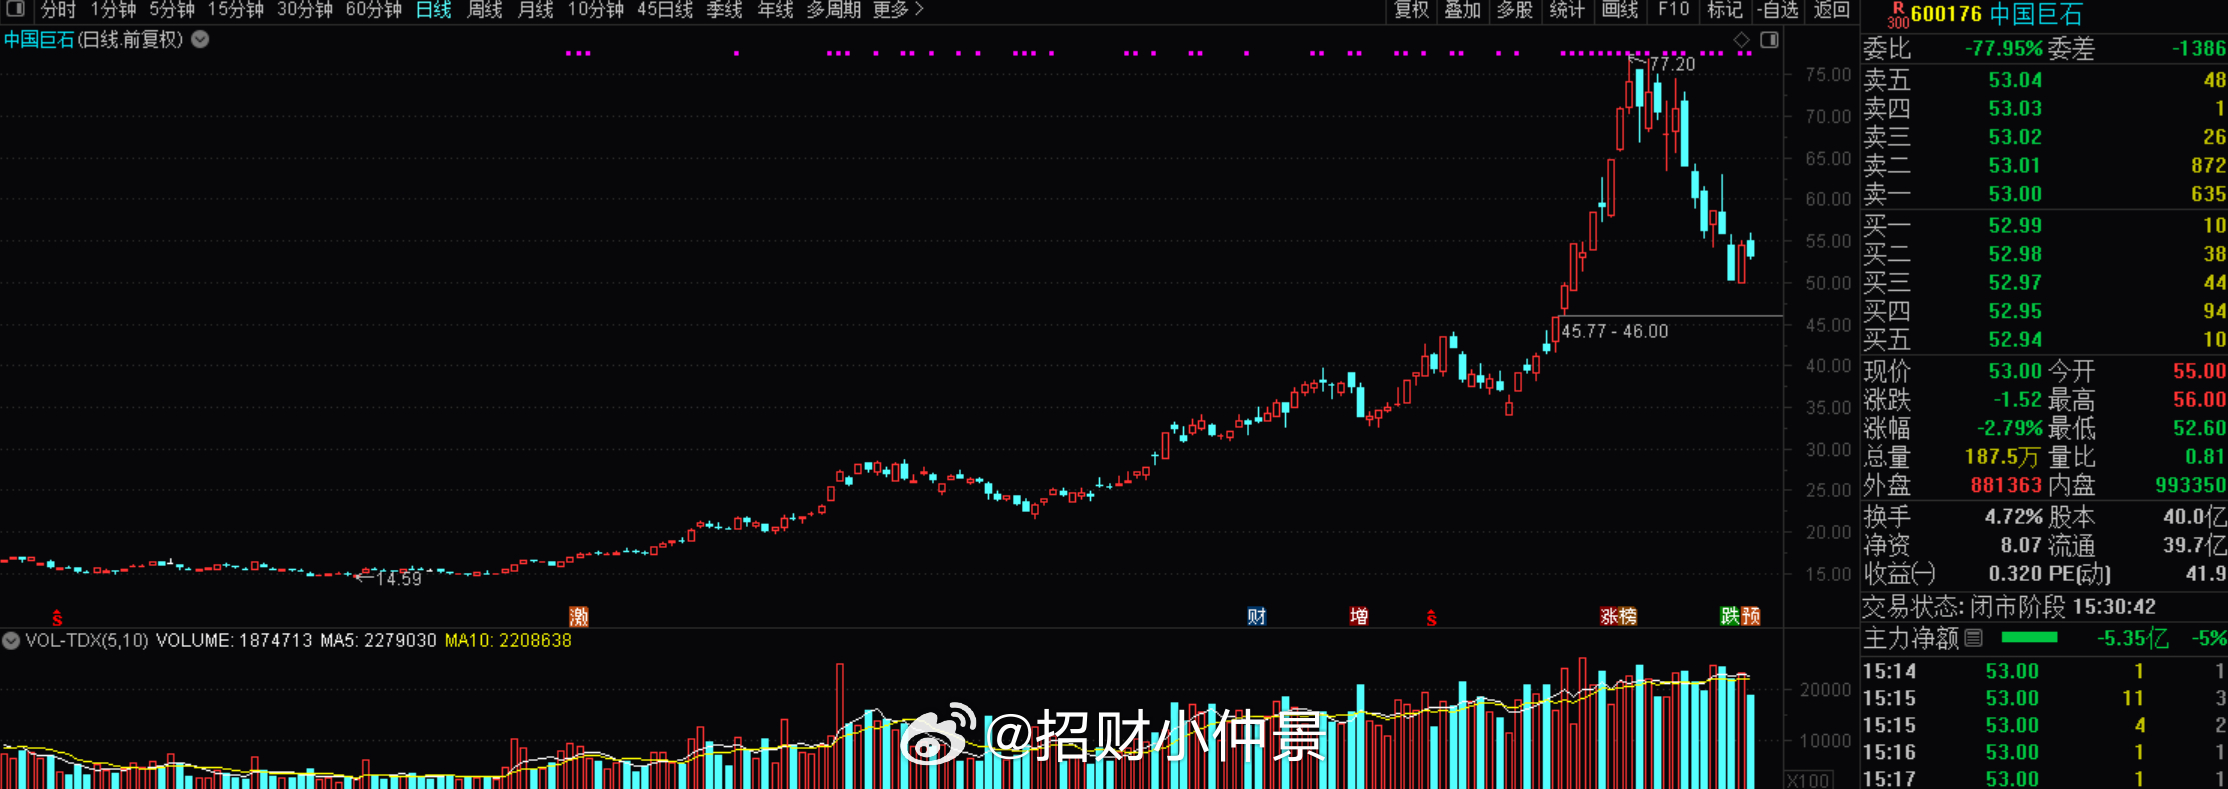Click the 财 financial report marker
Viewport: 2228px width, 789px height.
pos(1257,616)
